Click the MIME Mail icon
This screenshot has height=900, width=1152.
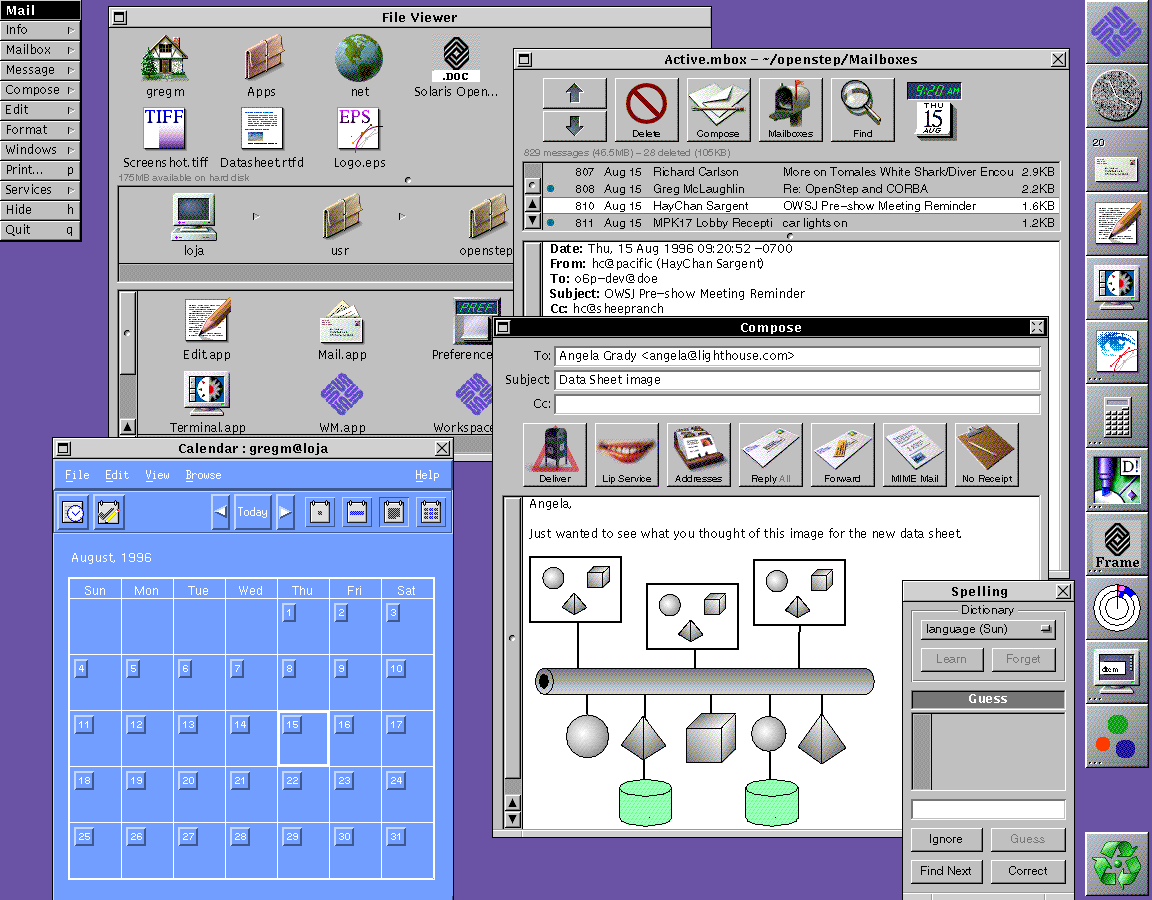915,451
